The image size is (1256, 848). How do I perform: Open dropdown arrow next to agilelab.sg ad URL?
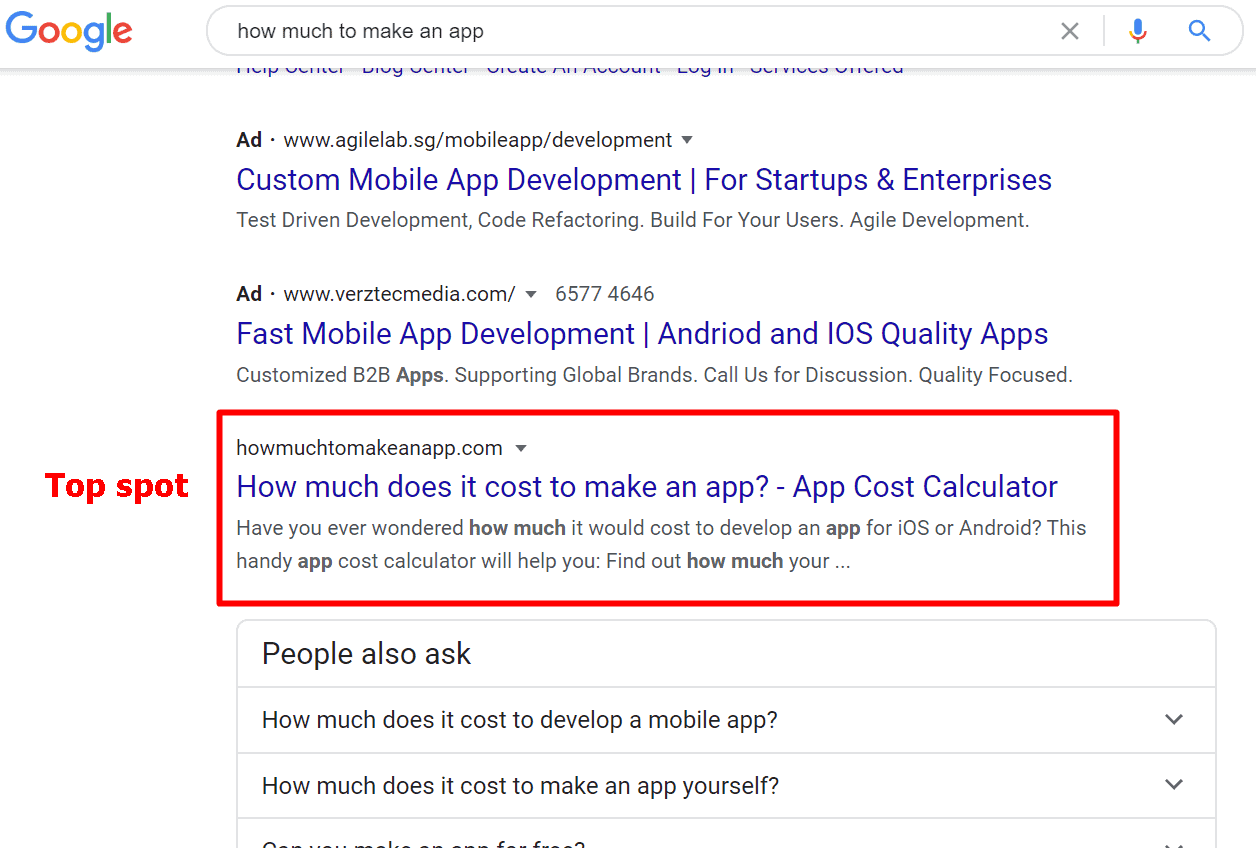pos(687,140)
